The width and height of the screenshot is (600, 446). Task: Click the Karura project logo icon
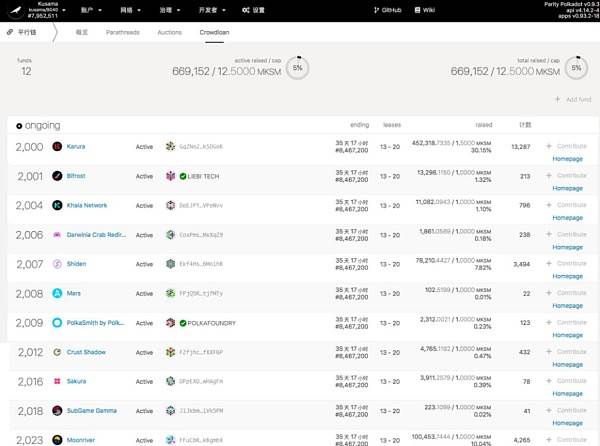(x=57, y=146)
